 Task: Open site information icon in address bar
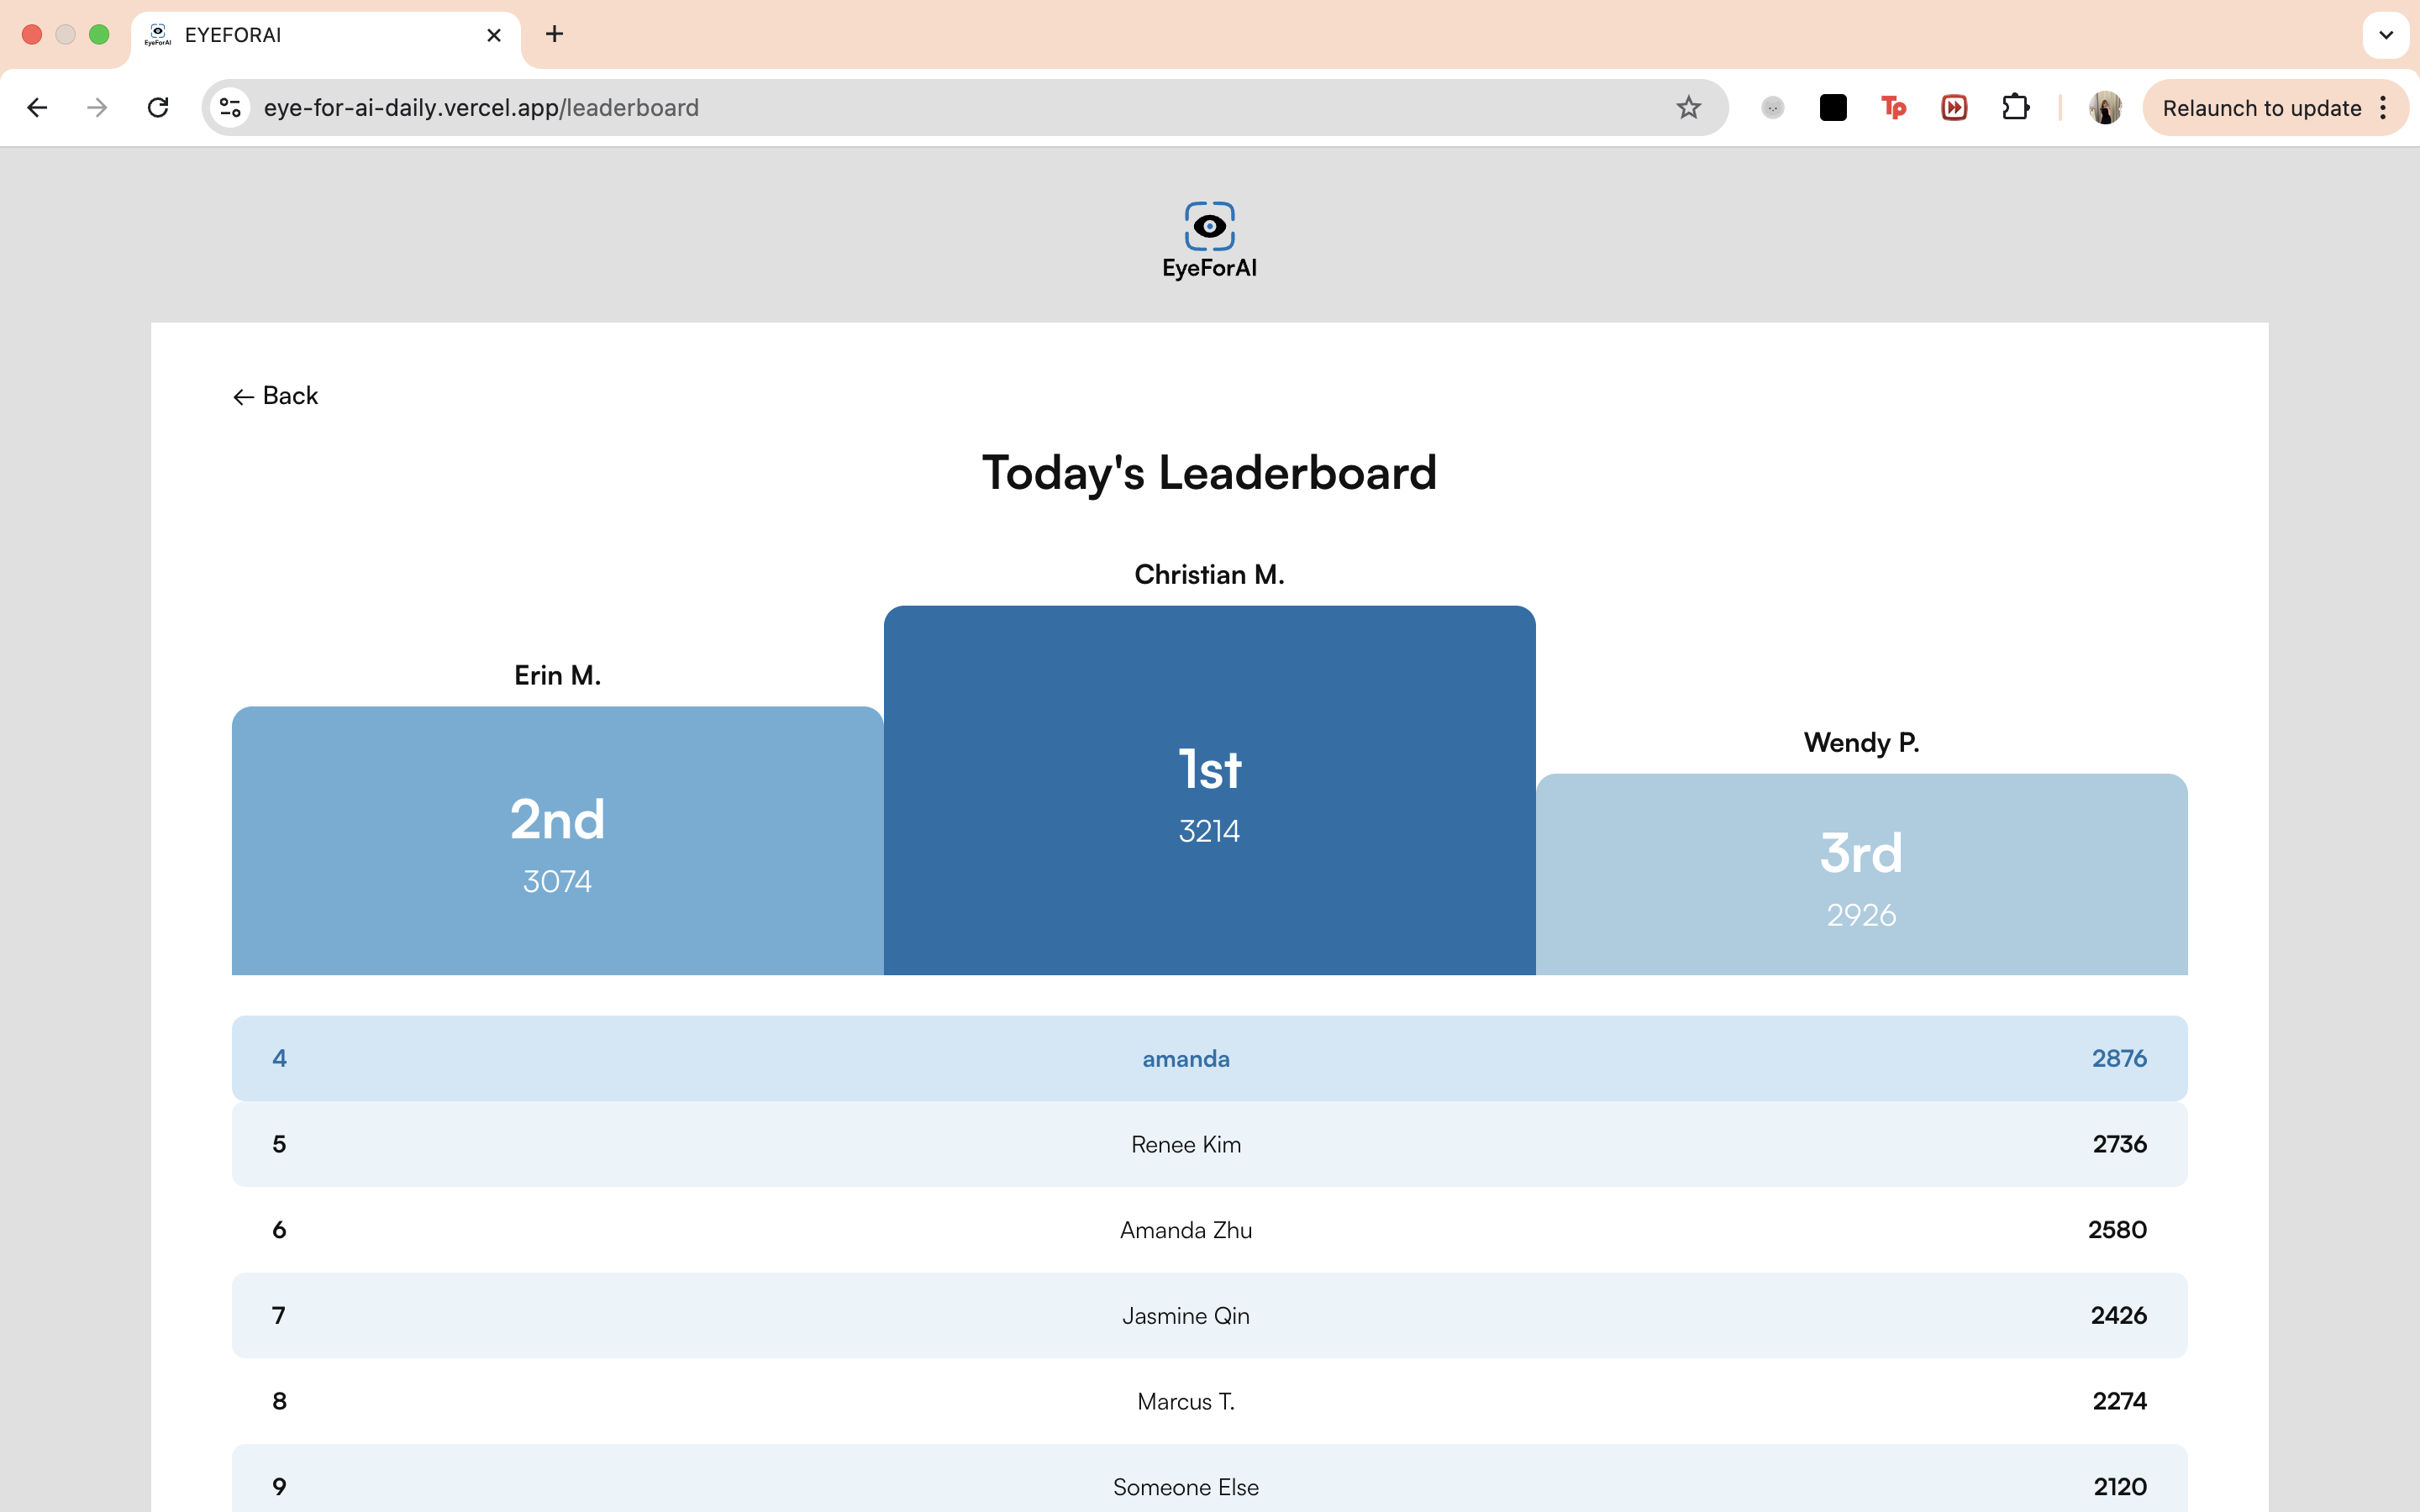tap(231, 108)
